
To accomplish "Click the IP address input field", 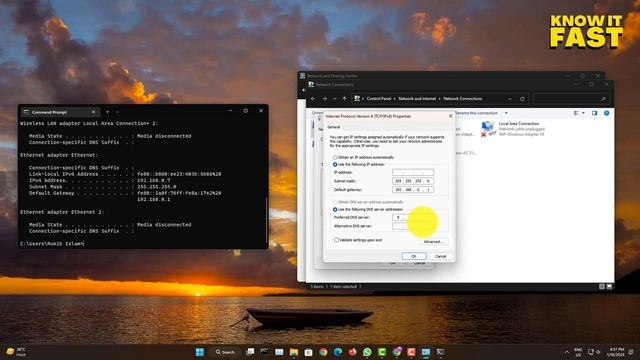I will pyautogui.click(x=413, y=172).
